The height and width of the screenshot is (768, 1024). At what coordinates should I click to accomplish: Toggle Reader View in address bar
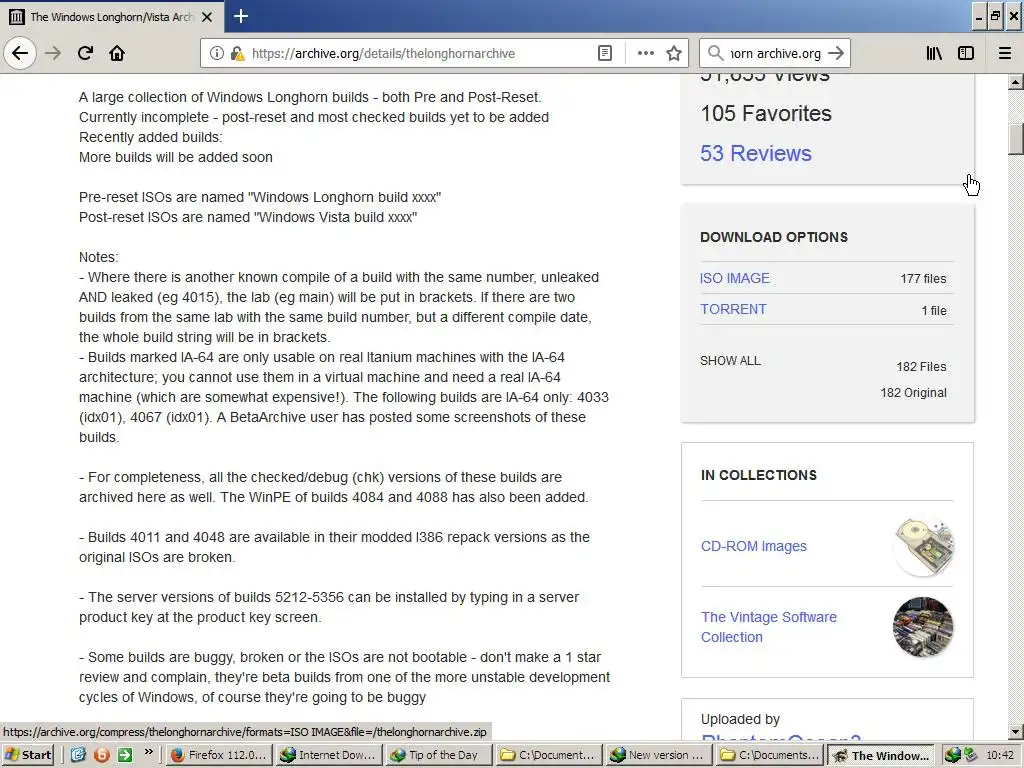tap(605, 53)
